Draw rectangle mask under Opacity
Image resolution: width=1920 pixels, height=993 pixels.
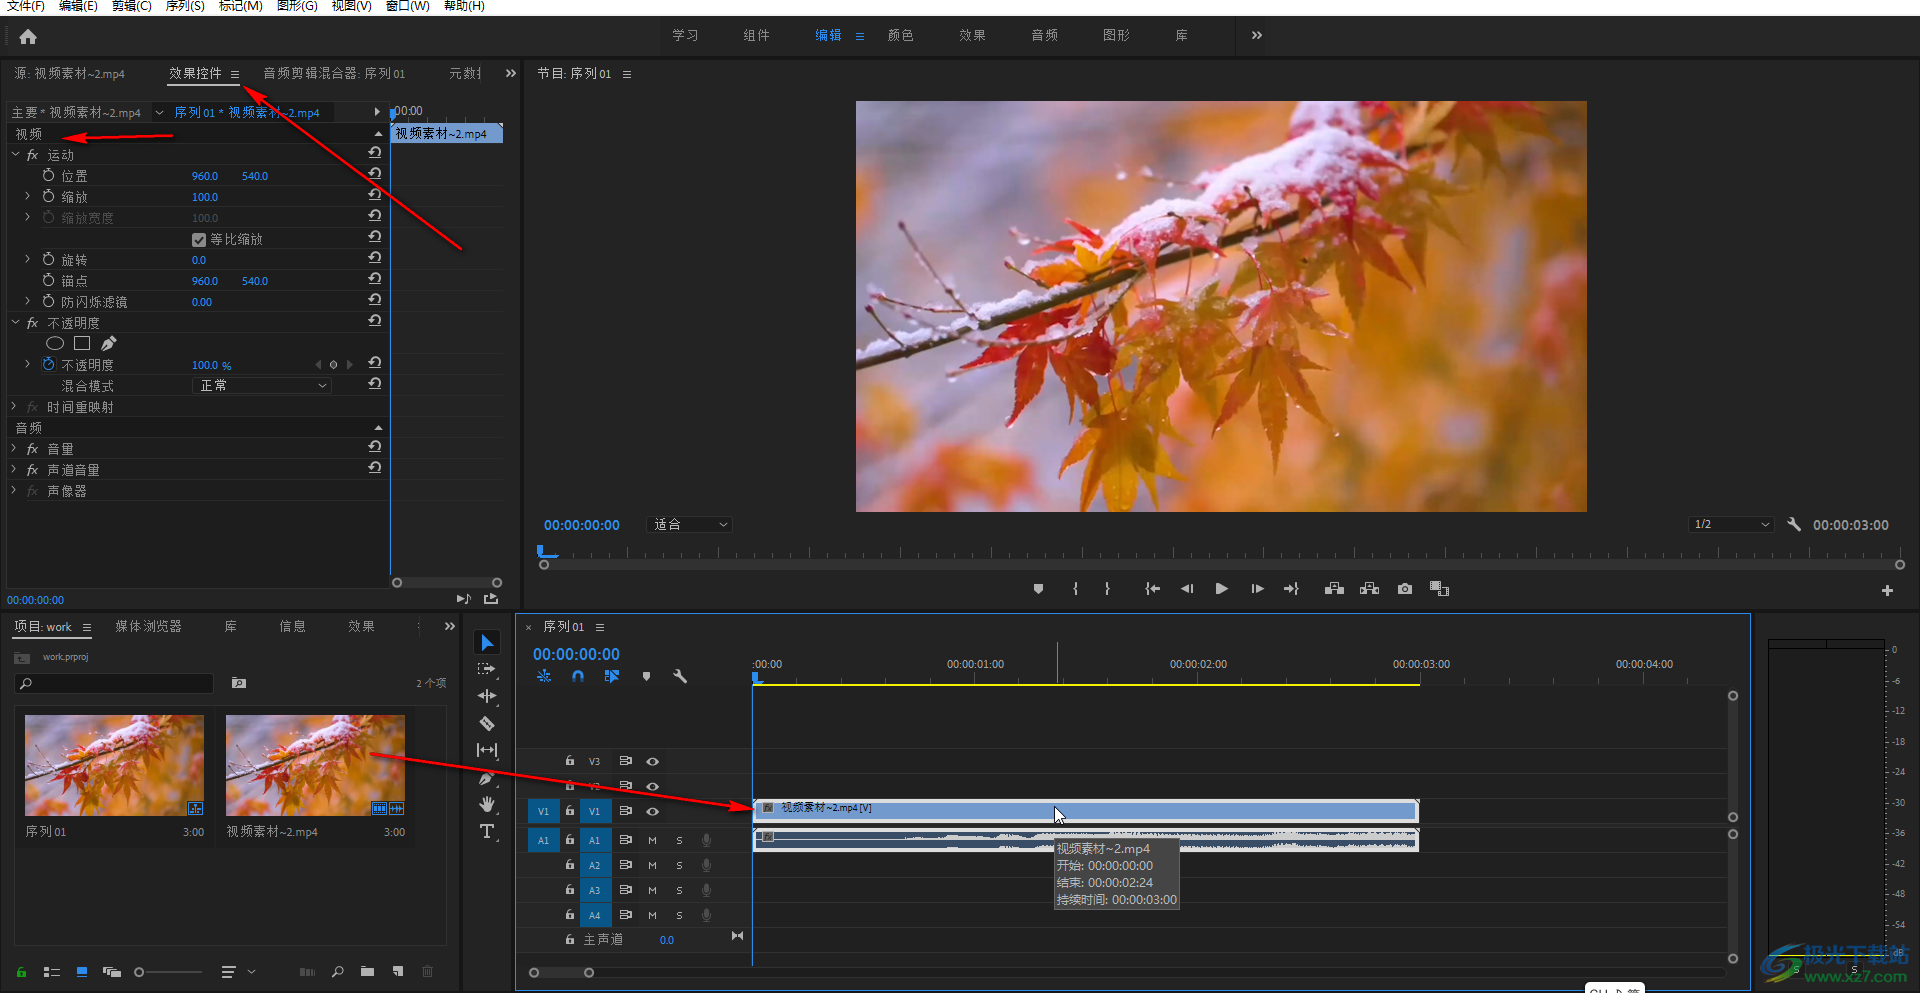82,343
